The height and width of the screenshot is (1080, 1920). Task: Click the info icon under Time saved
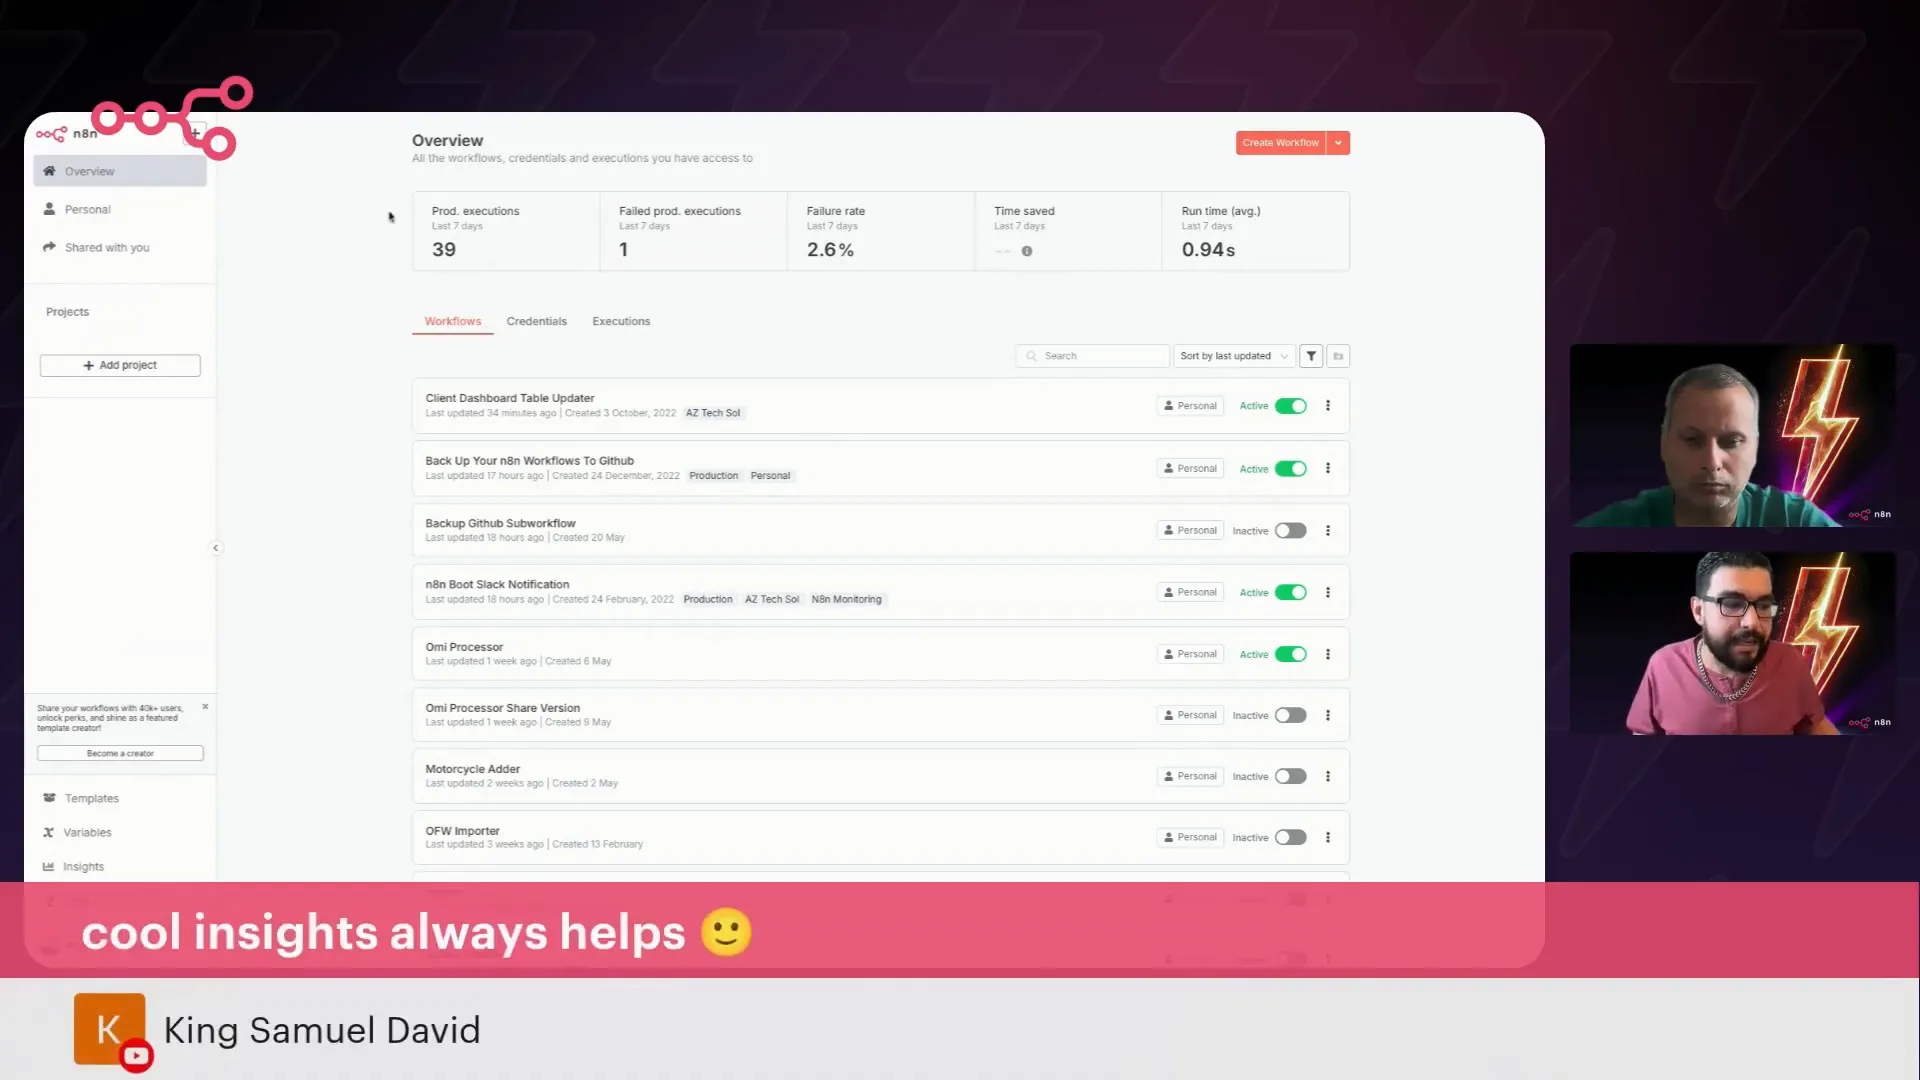pyautogui.click(x=1027, y=251)
